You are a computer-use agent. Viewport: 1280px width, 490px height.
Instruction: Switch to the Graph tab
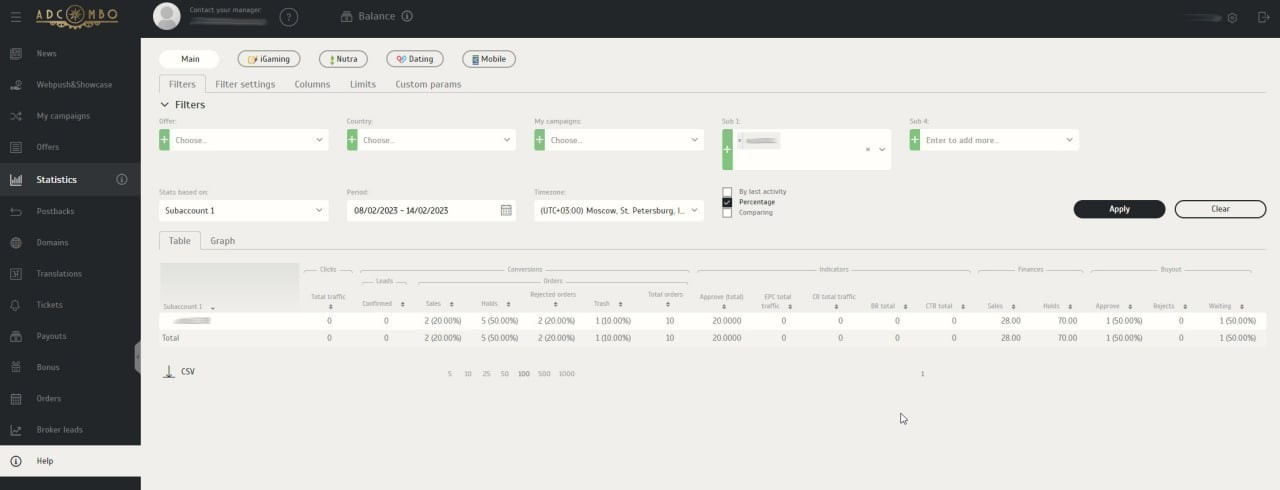tap(222, 241)
